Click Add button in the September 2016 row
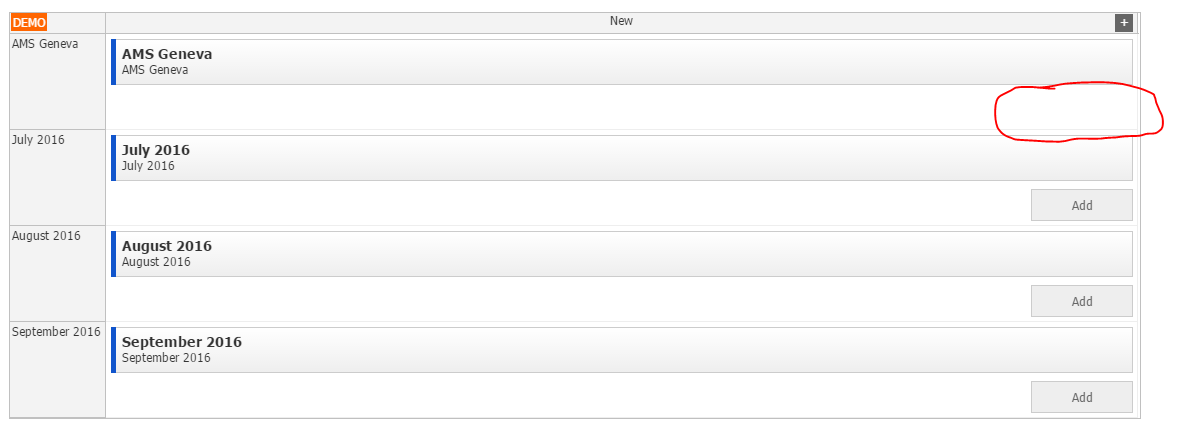Image resolution: width=1178 pixels, height=444 pixels. pyautogui.click(x=1082, y=397)
